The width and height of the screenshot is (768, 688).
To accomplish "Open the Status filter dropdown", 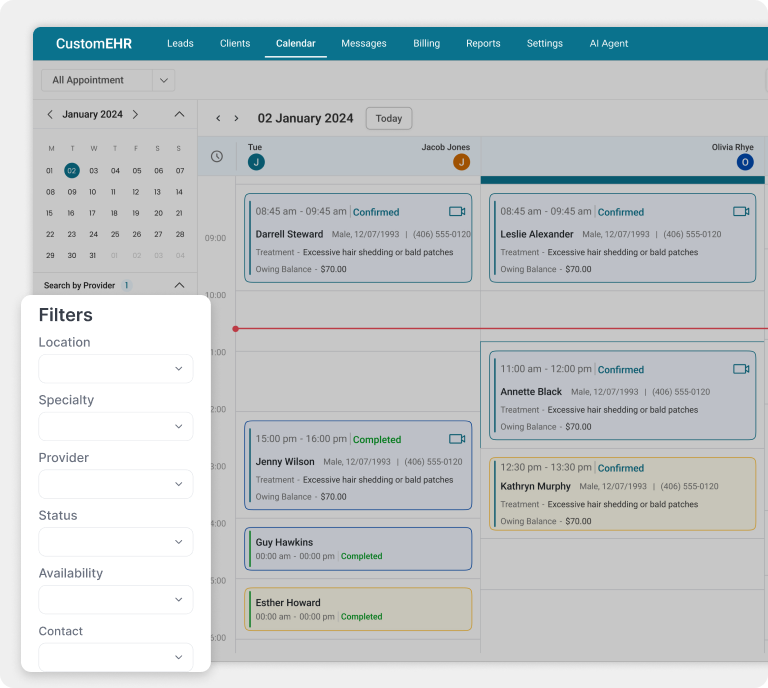I will tap(116, 542).
